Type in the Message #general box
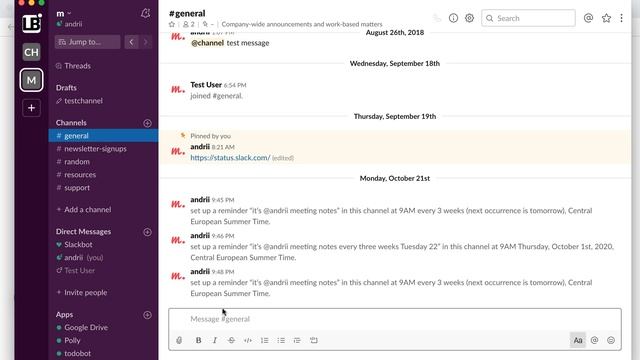The width and height of the screenshot is (640, 360). coord(395,319)
